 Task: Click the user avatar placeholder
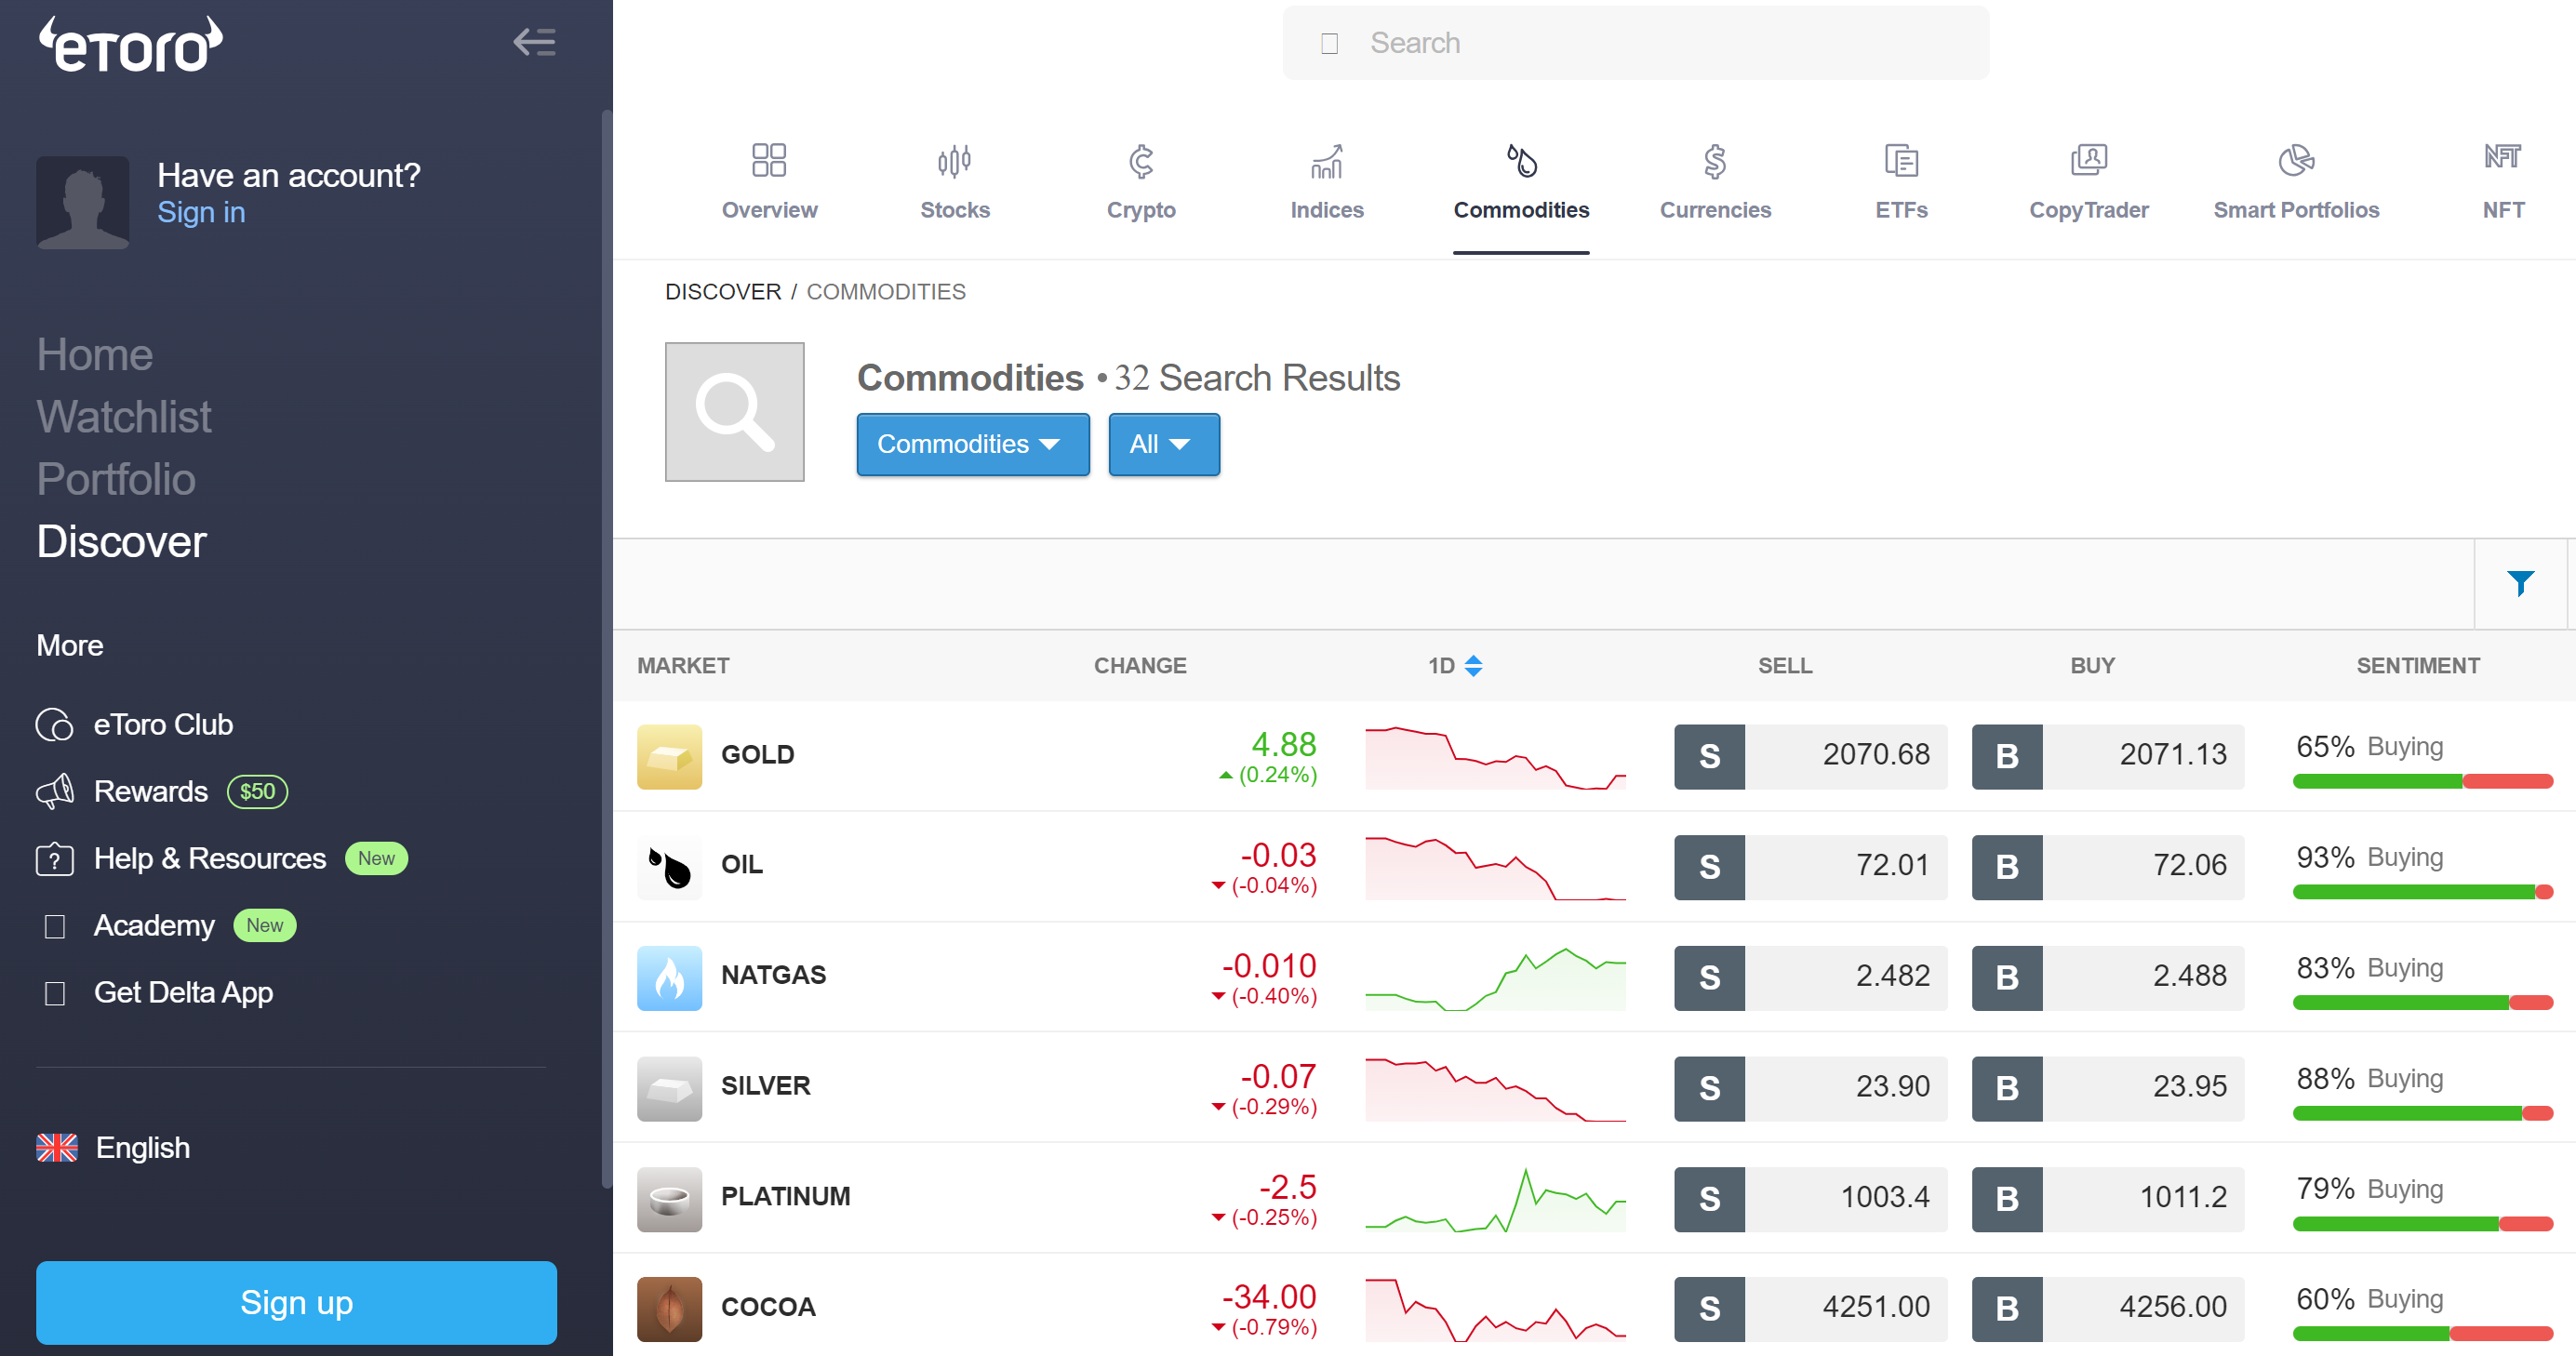[x=83, y=201]
